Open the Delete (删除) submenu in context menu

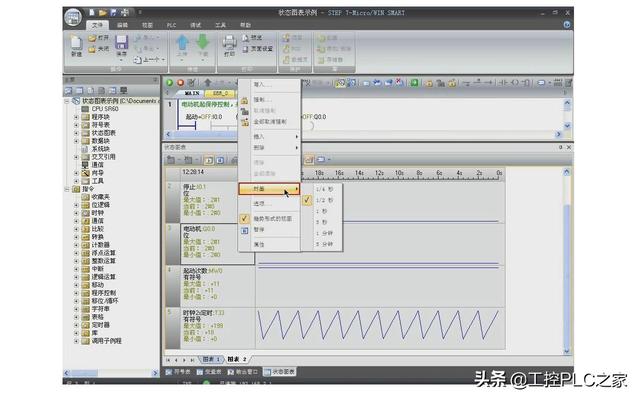(x=269, y=147)
